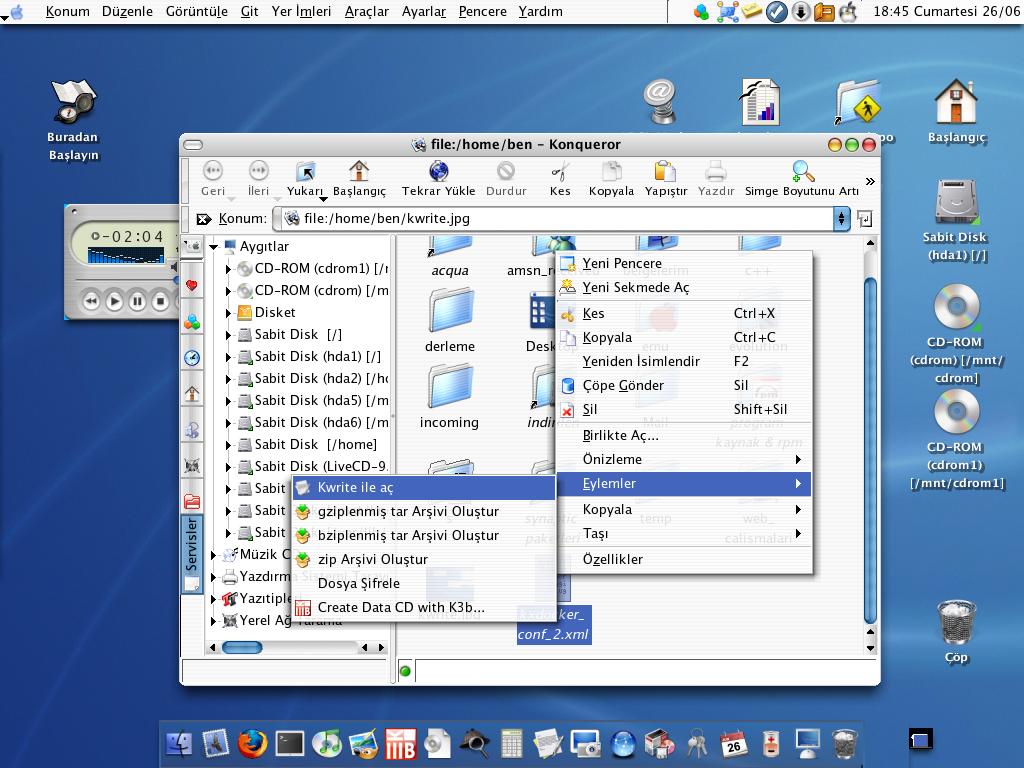
Task: Open the Görüntüle menu
Action: [197, 12]
